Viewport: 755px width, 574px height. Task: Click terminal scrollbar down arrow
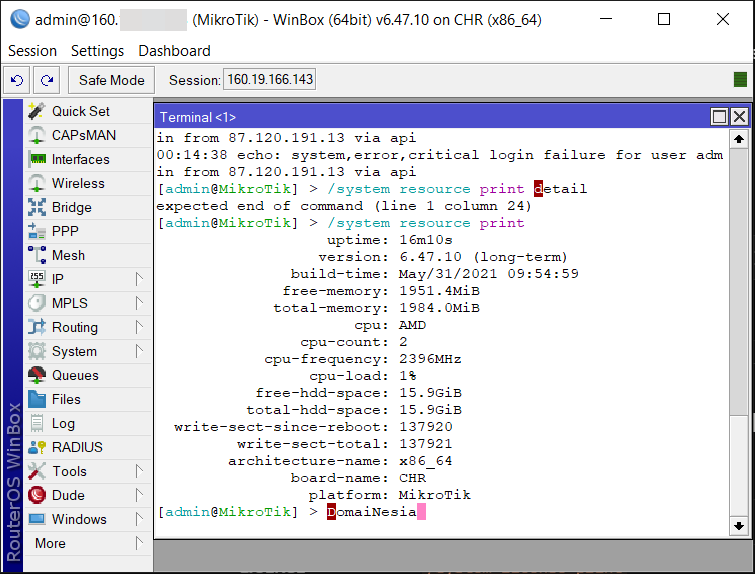tap(739, 526)
